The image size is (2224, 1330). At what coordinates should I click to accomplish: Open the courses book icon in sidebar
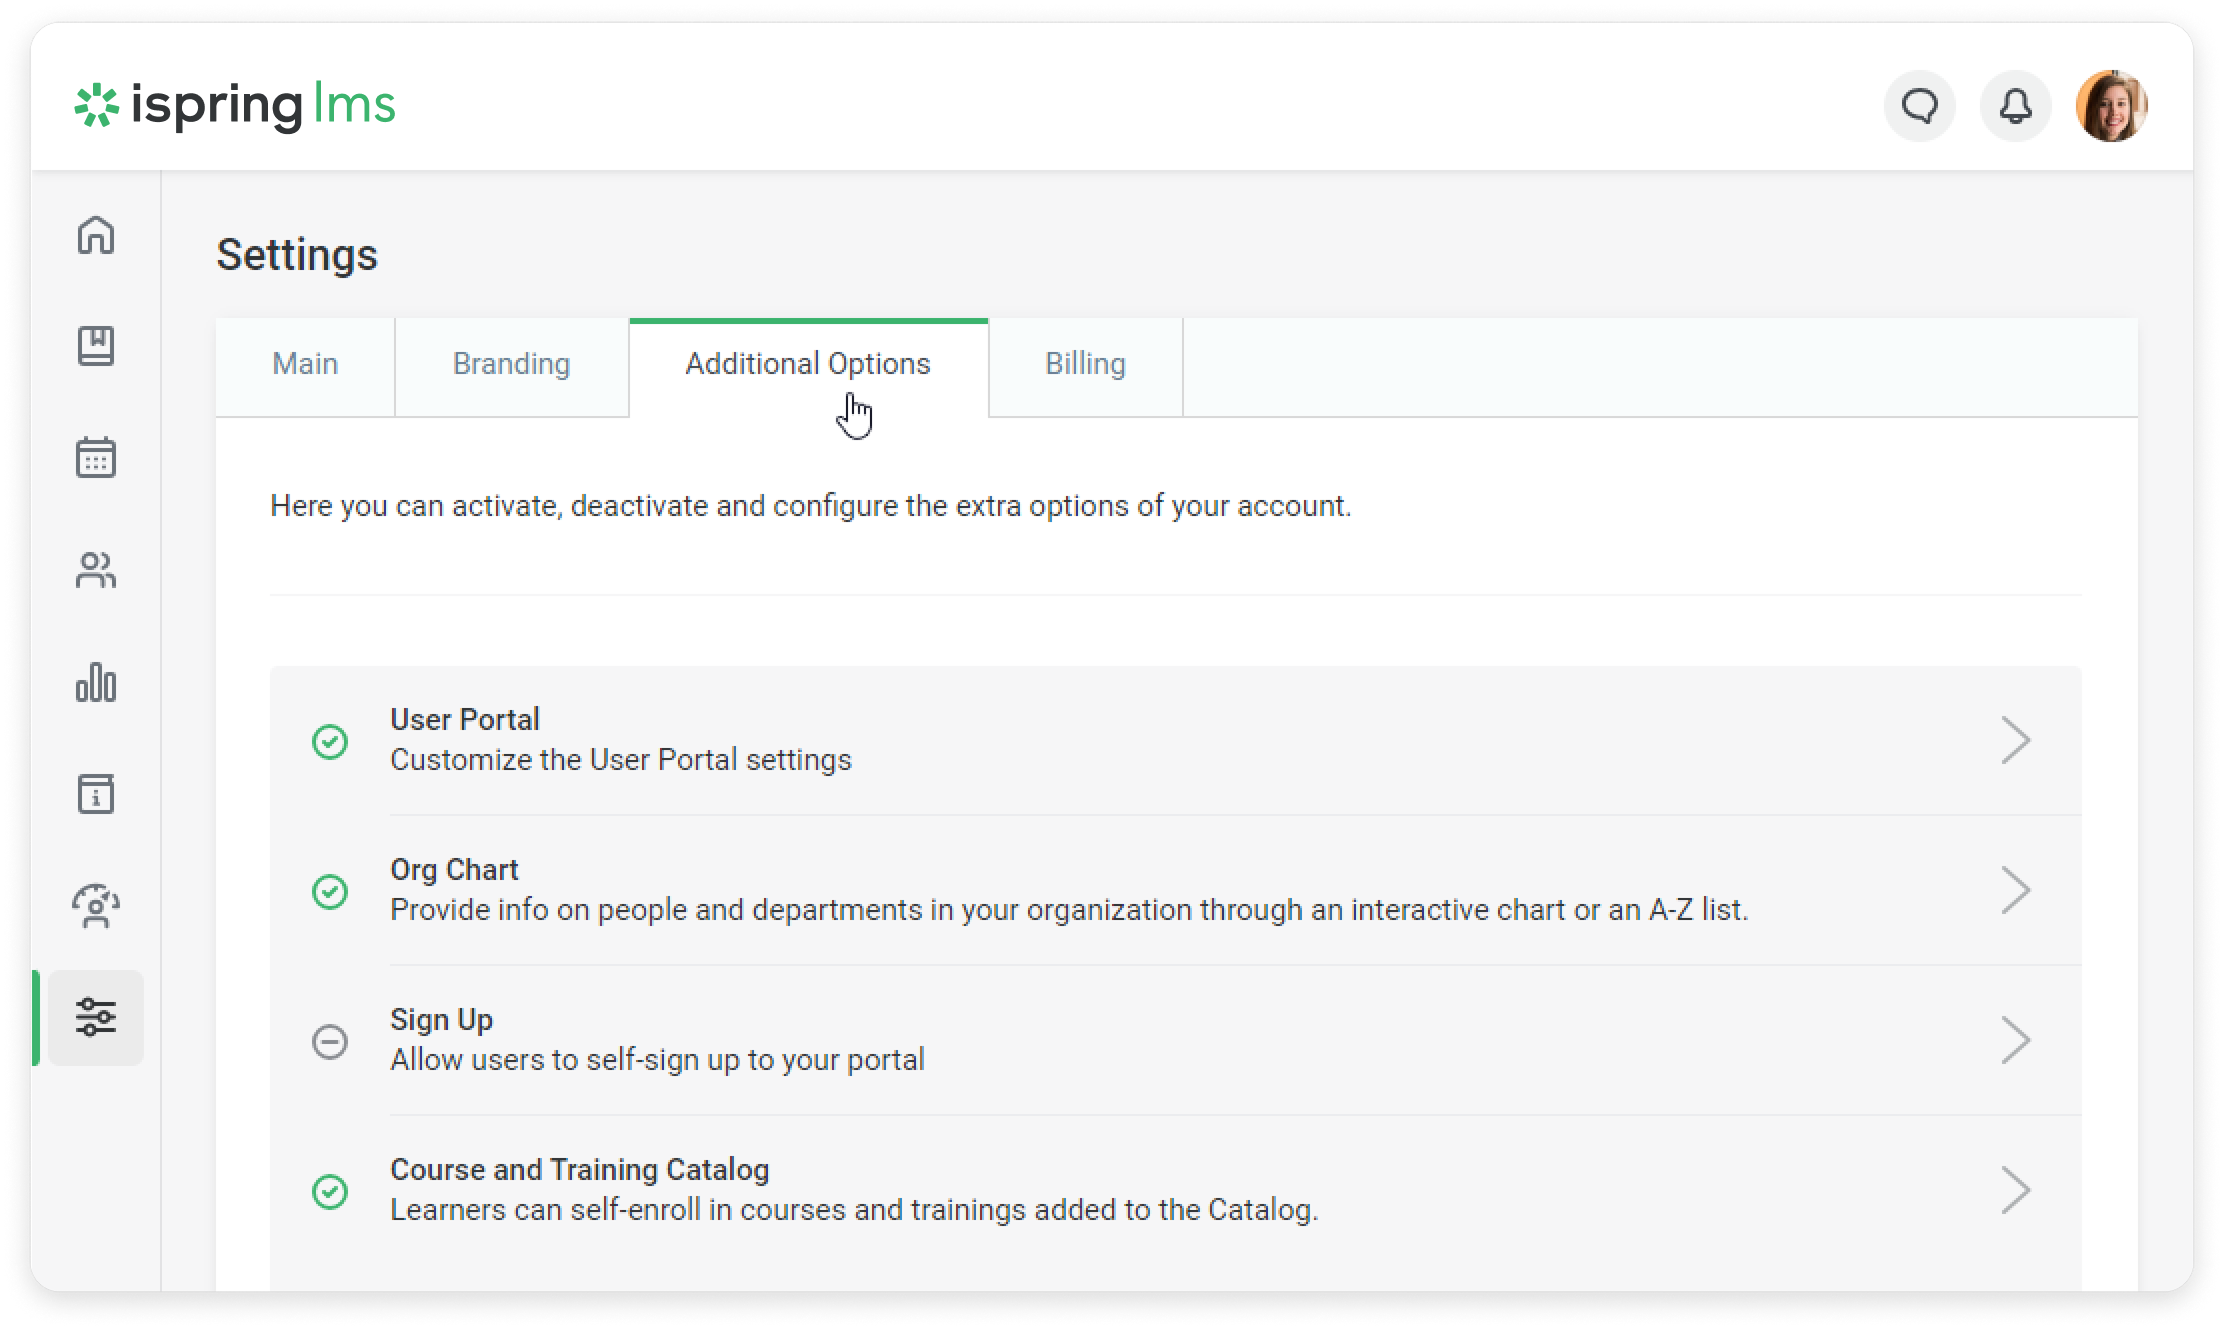coord(96,346)
